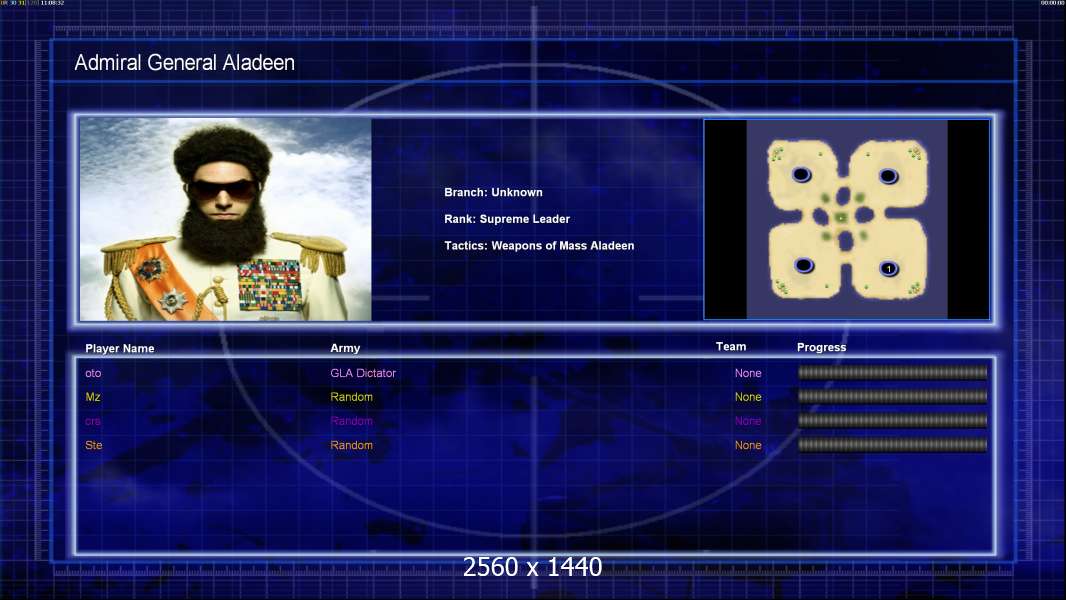1066x600 pixels.
Task: Click the loading progress bar for crs
Action: point(893,421)
